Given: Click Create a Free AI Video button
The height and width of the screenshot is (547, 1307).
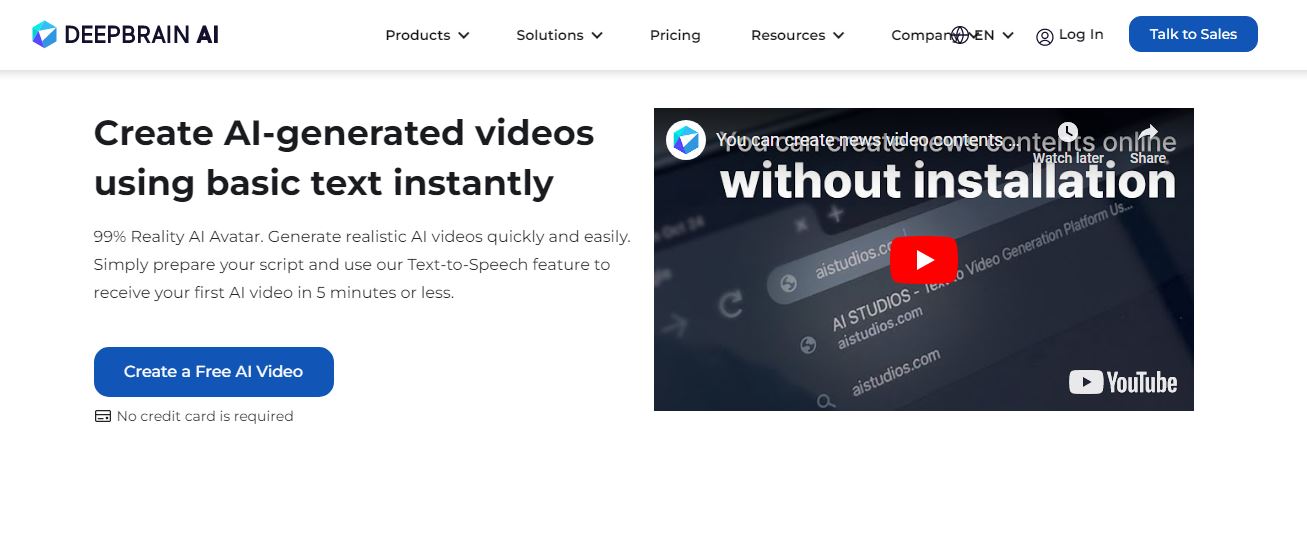Looking at the screenshot, I should click(x=214, y=372).
